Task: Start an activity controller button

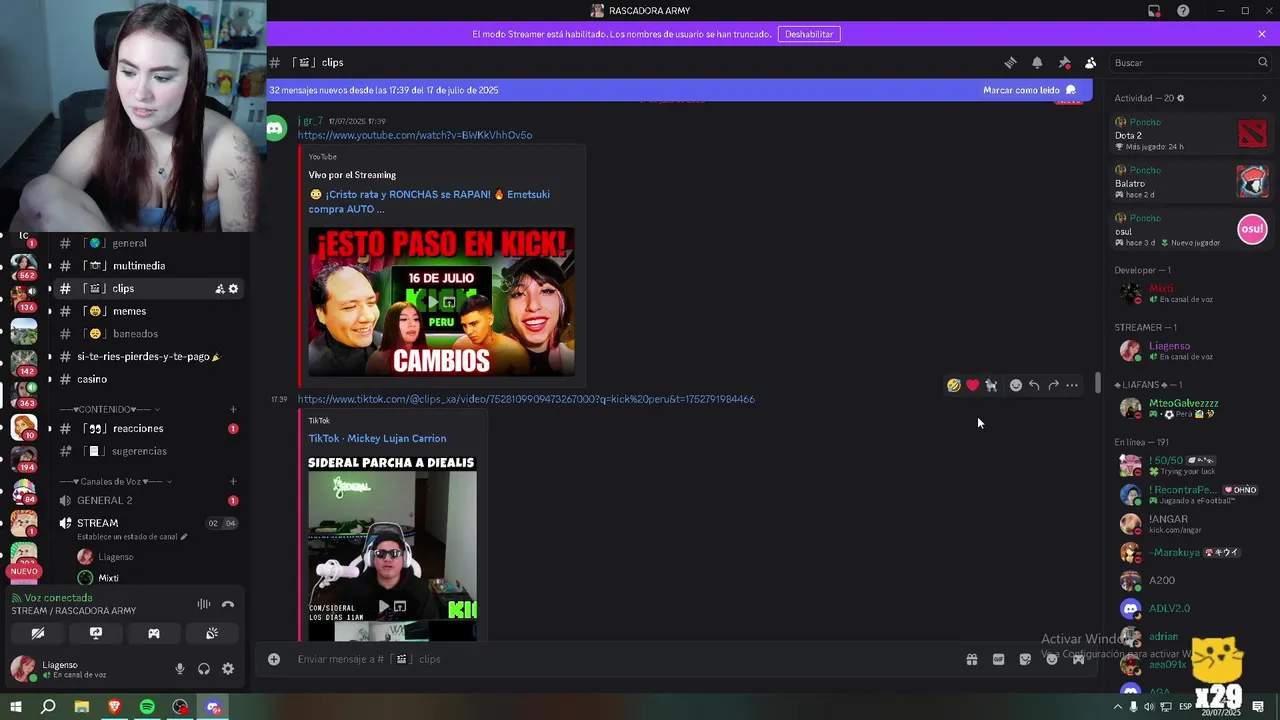Action: pos(154,633)
